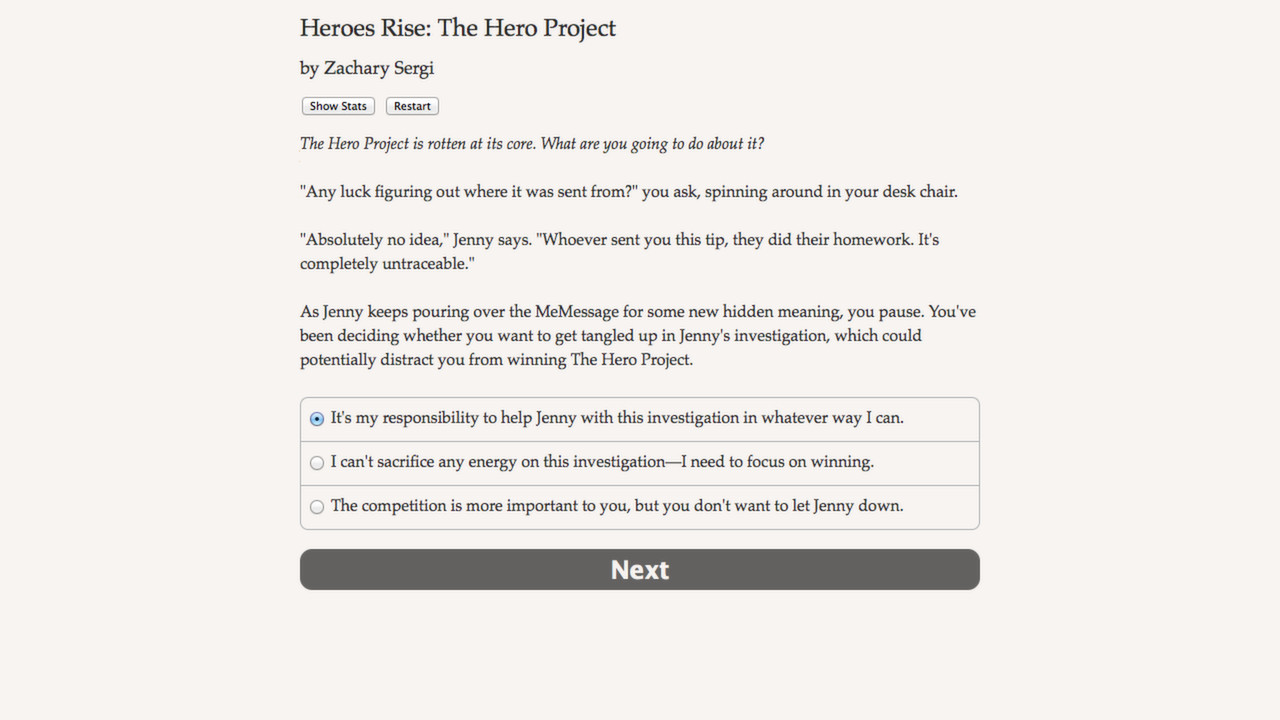Click the italic tagline about The Hero Project

531,143
